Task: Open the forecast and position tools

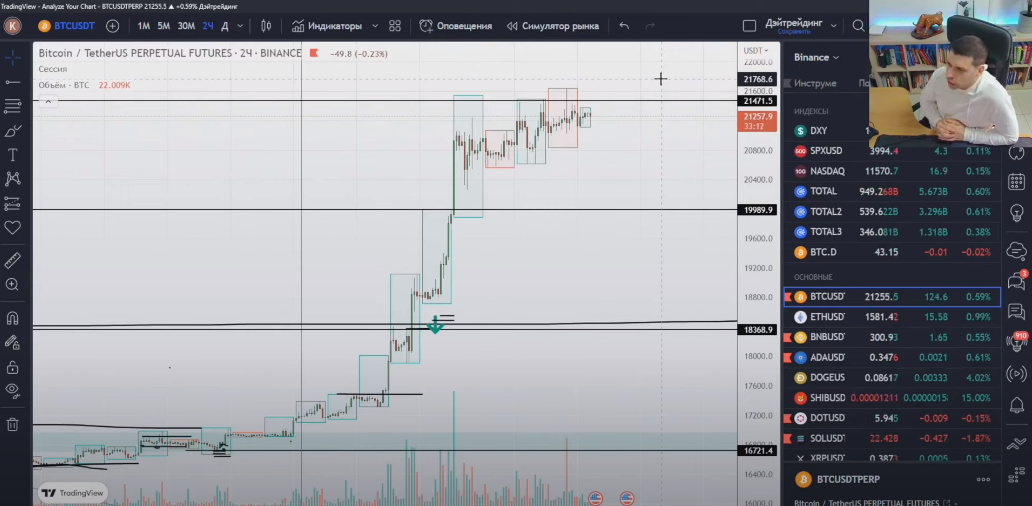Action: click(x=13, y=203)
